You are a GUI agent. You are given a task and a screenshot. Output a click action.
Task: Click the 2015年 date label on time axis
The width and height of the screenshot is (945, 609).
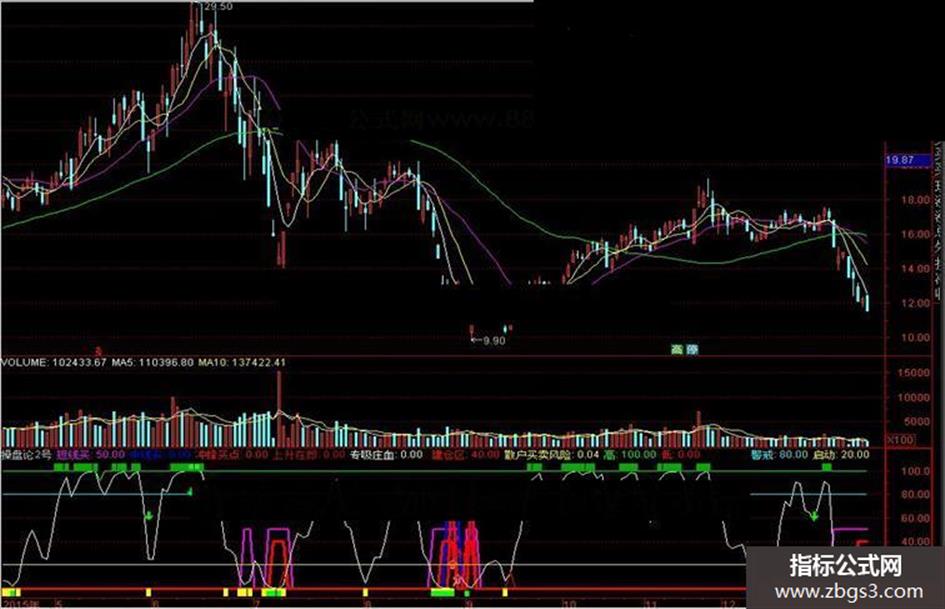click(x=20, y=604)
